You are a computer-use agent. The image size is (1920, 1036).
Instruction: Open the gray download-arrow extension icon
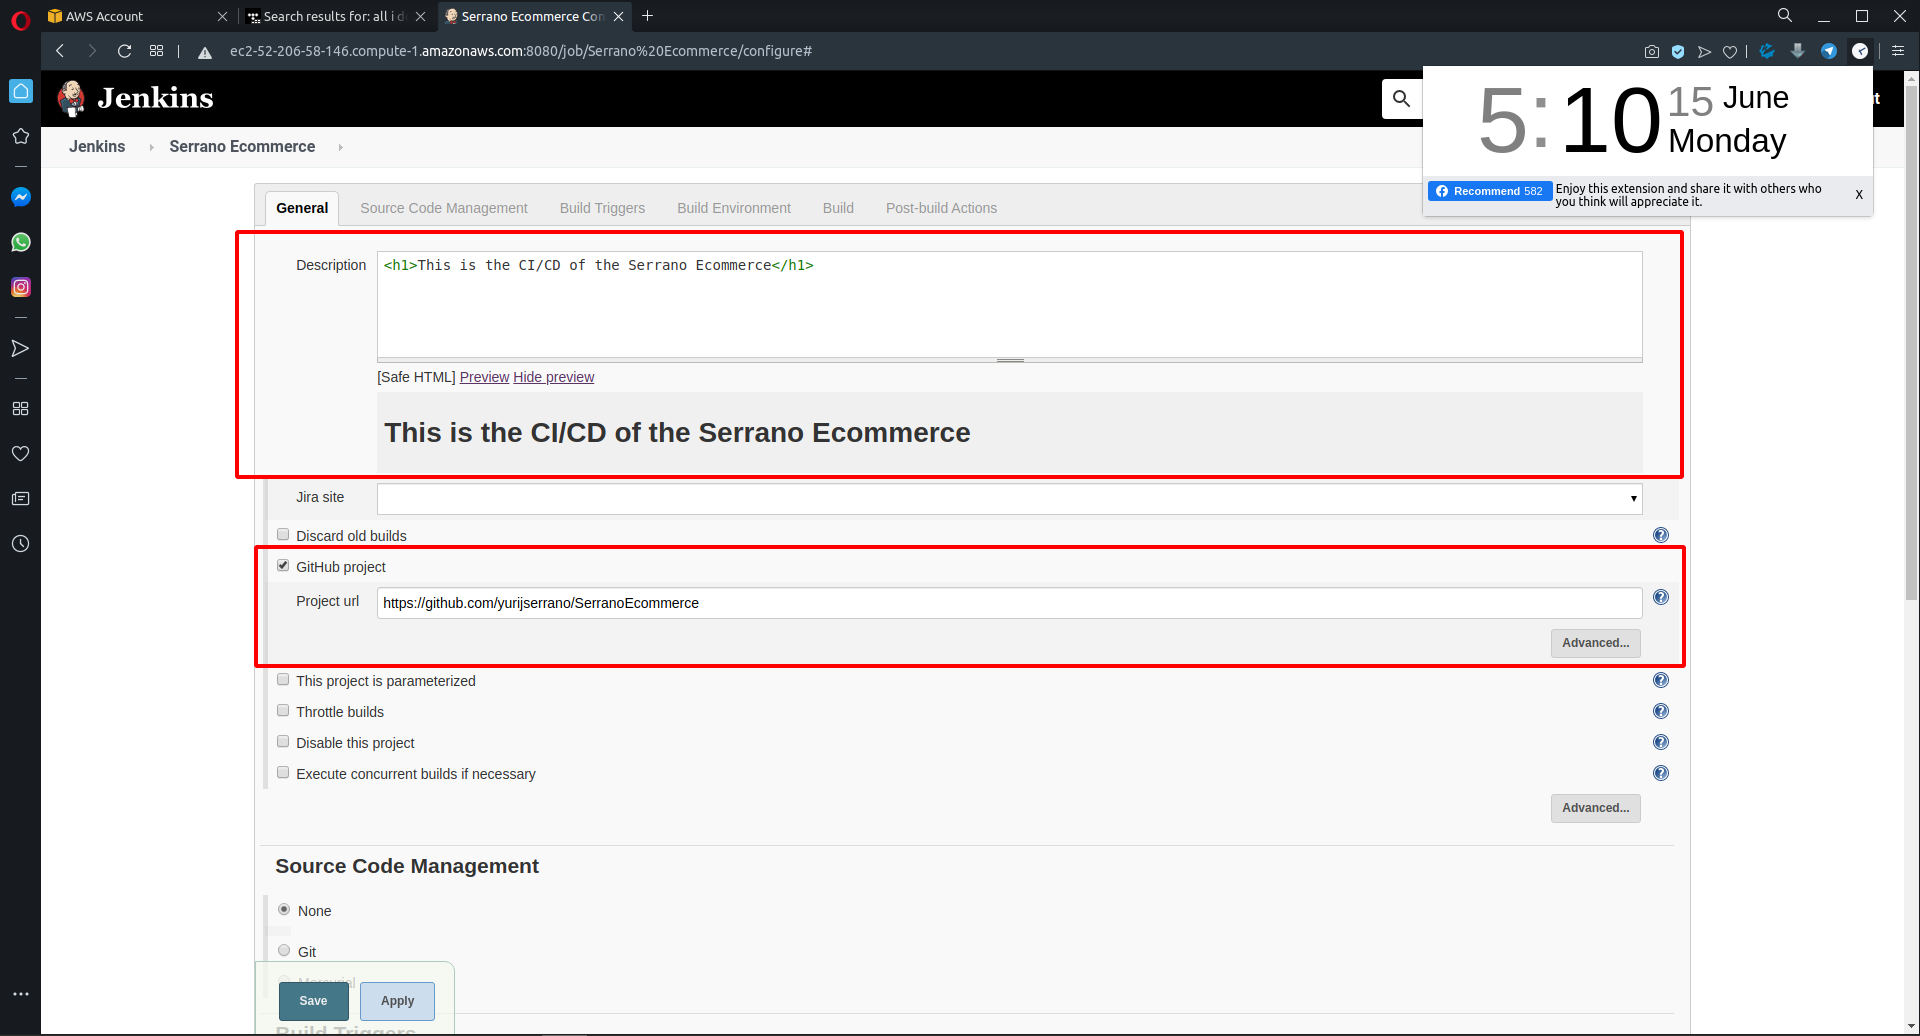pos(1798,51)
